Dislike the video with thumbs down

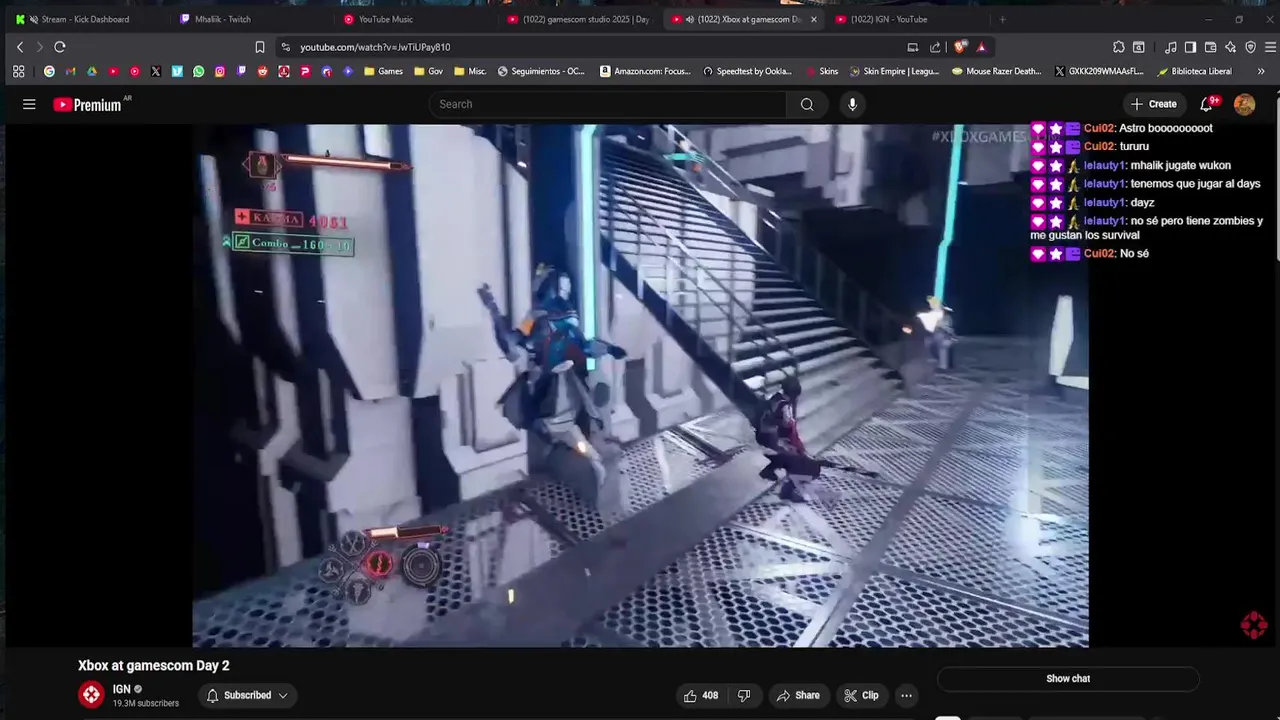coord(744,695)
